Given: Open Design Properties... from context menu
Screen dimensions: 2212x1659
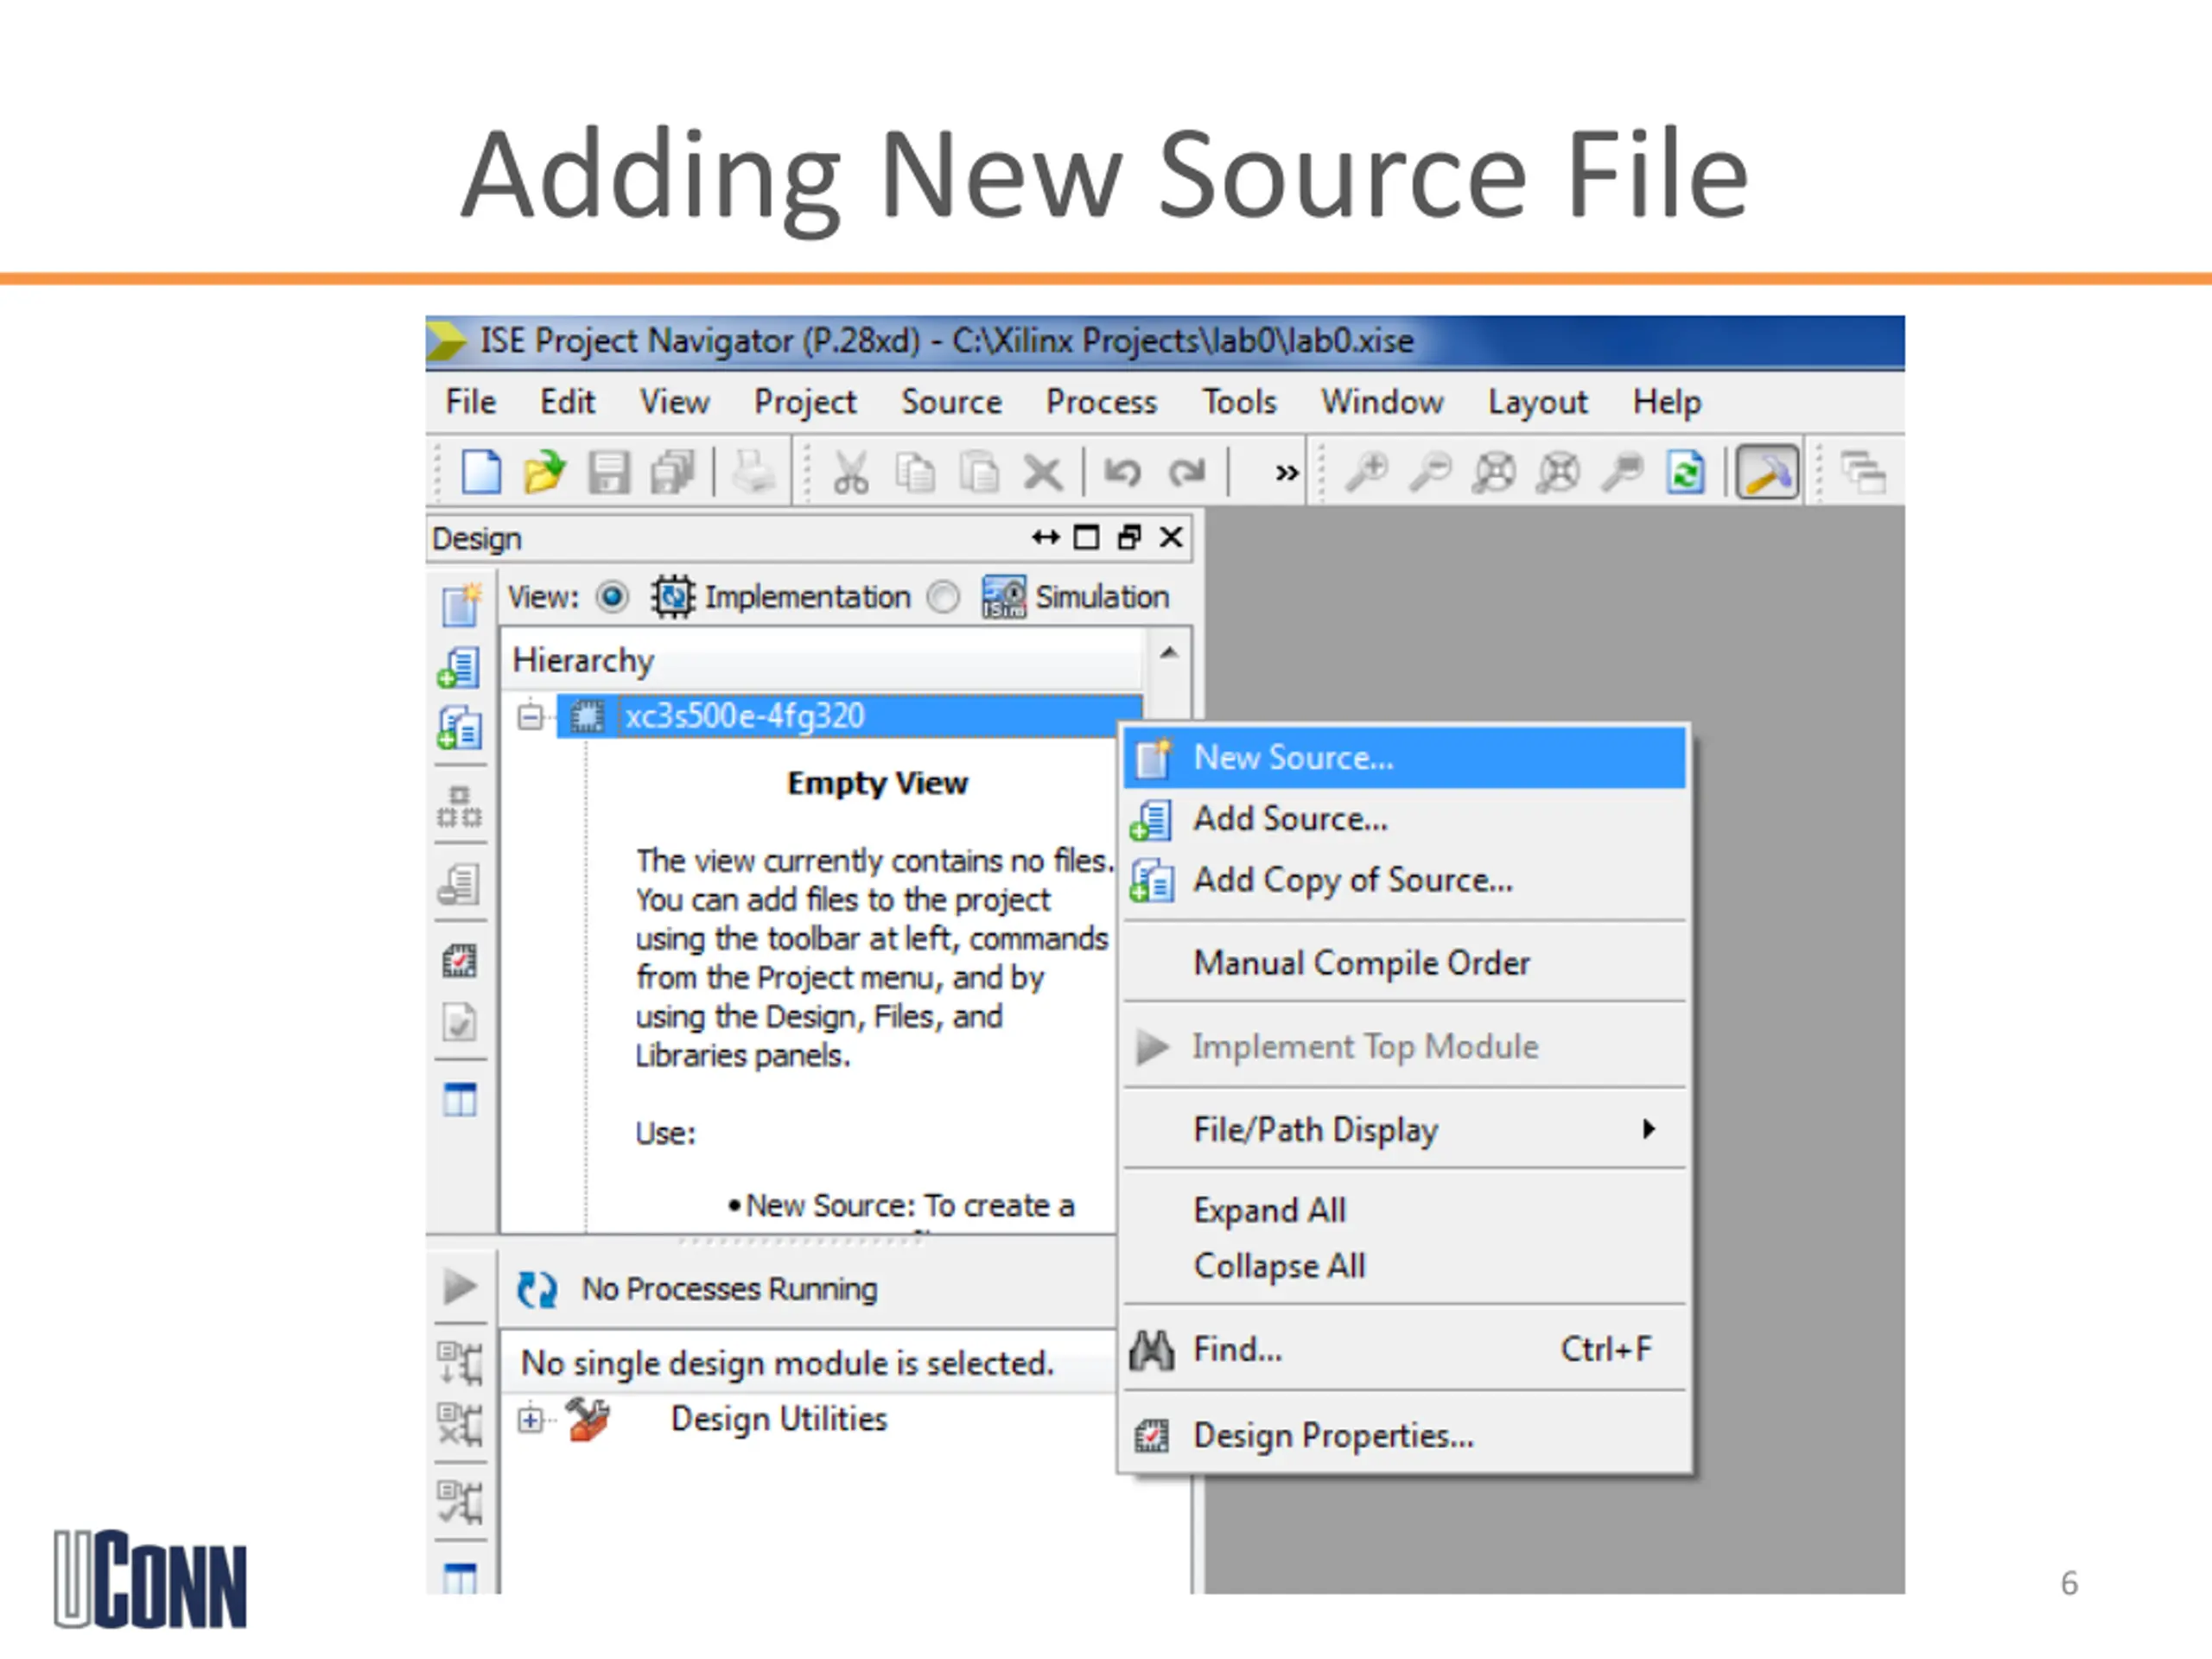Looking at the screenshot, I should pos(1404,1436).
